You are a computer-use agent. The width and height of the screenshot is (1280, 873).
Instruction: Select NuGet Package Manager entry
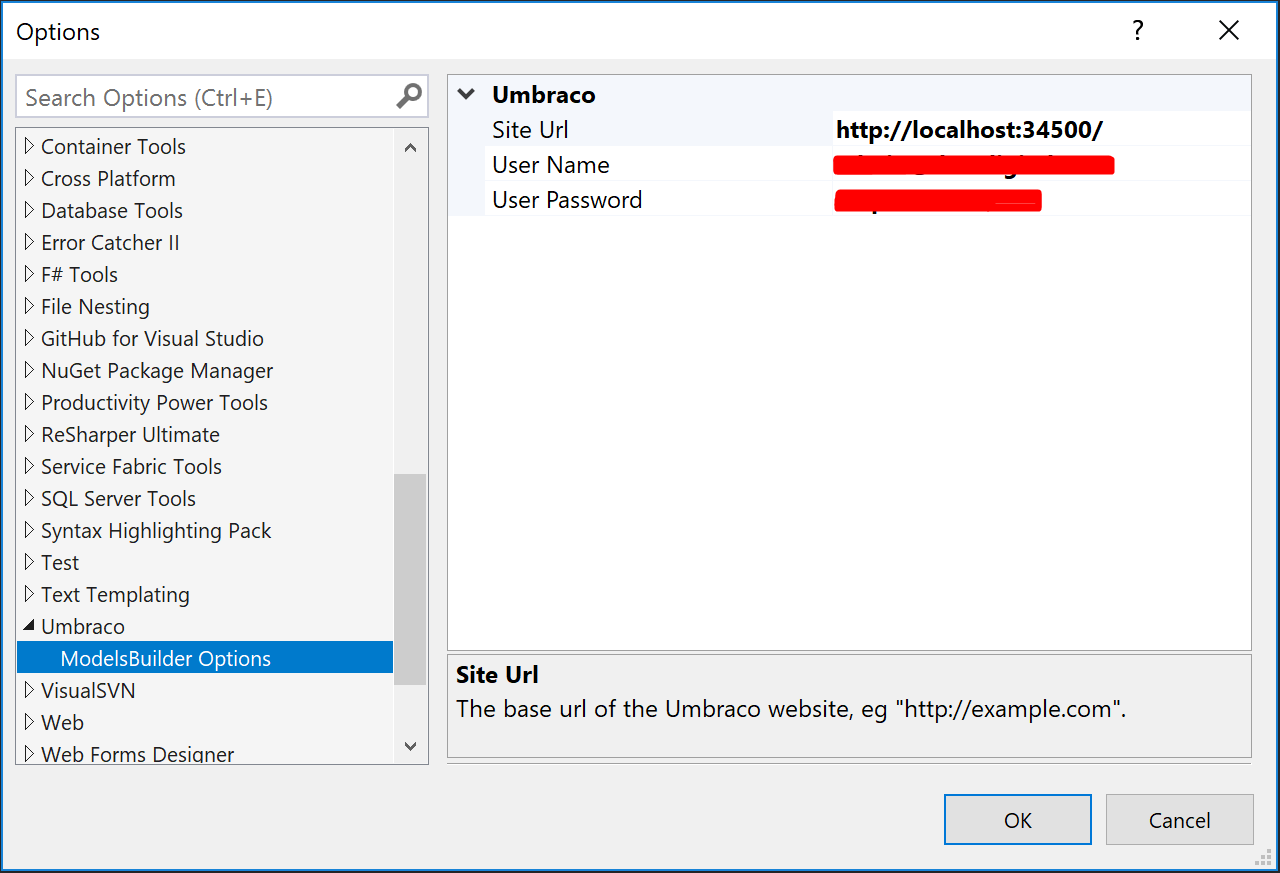pos(157,370)
